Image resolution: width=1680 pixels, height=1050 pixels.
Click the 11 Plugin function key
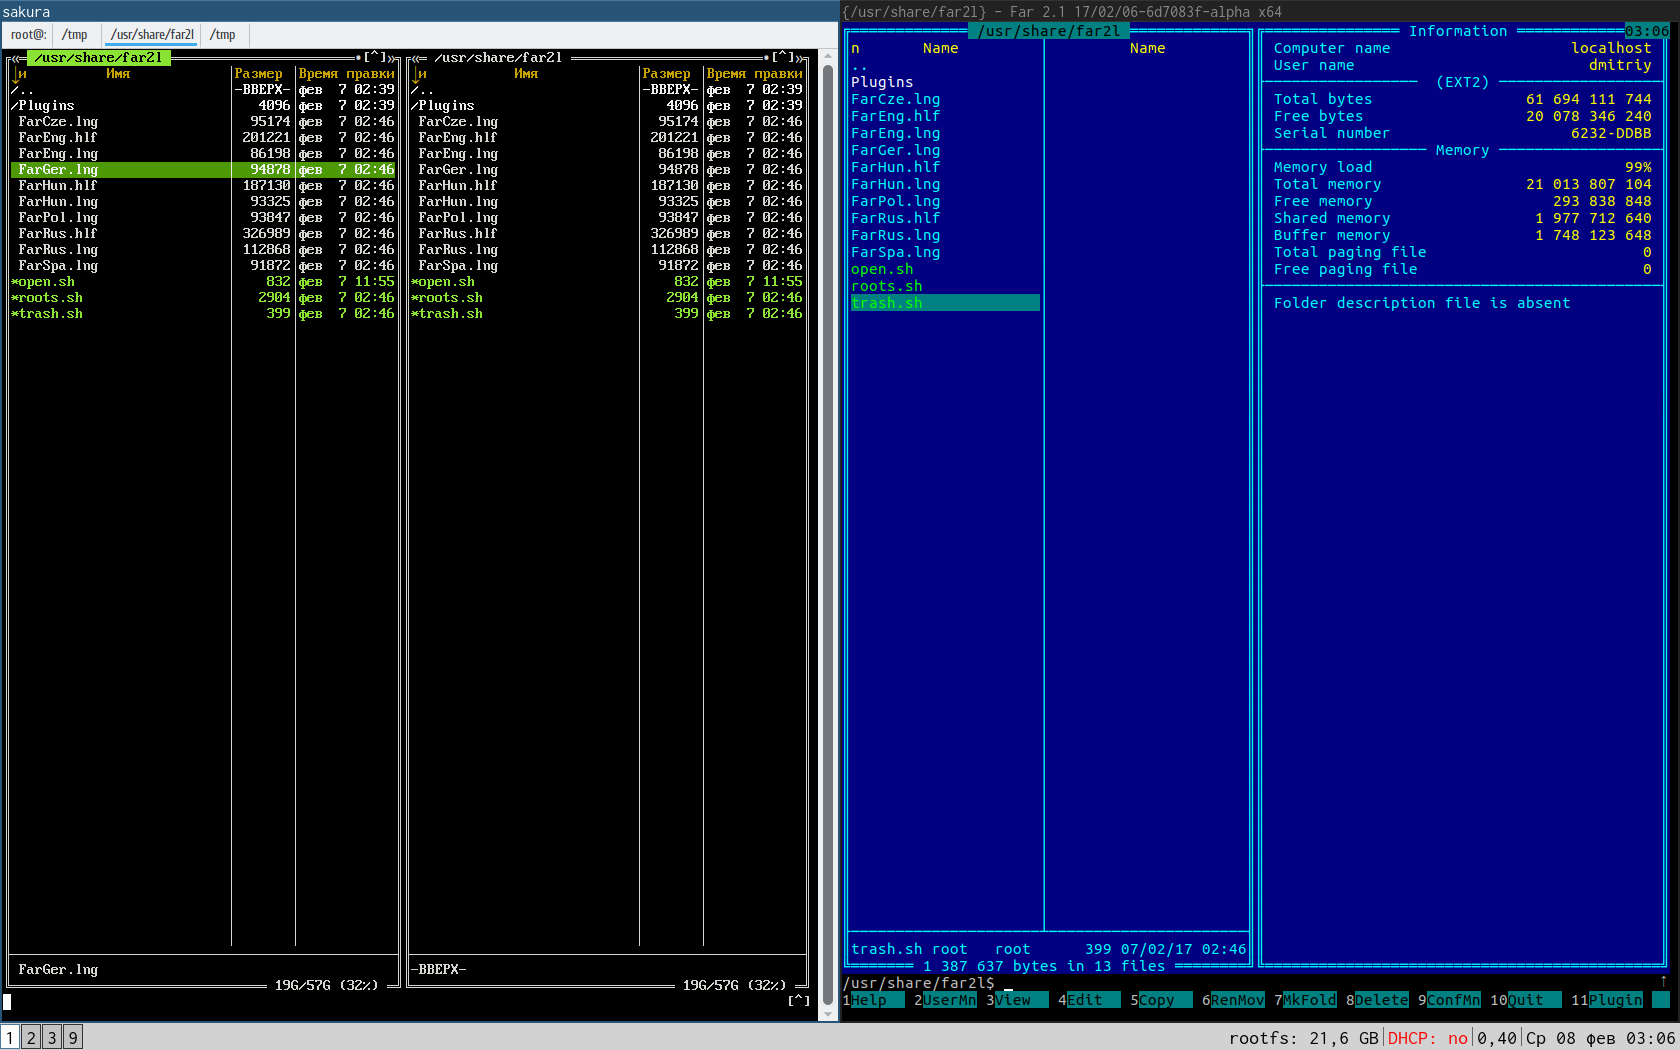[x=1607, y=1000]
